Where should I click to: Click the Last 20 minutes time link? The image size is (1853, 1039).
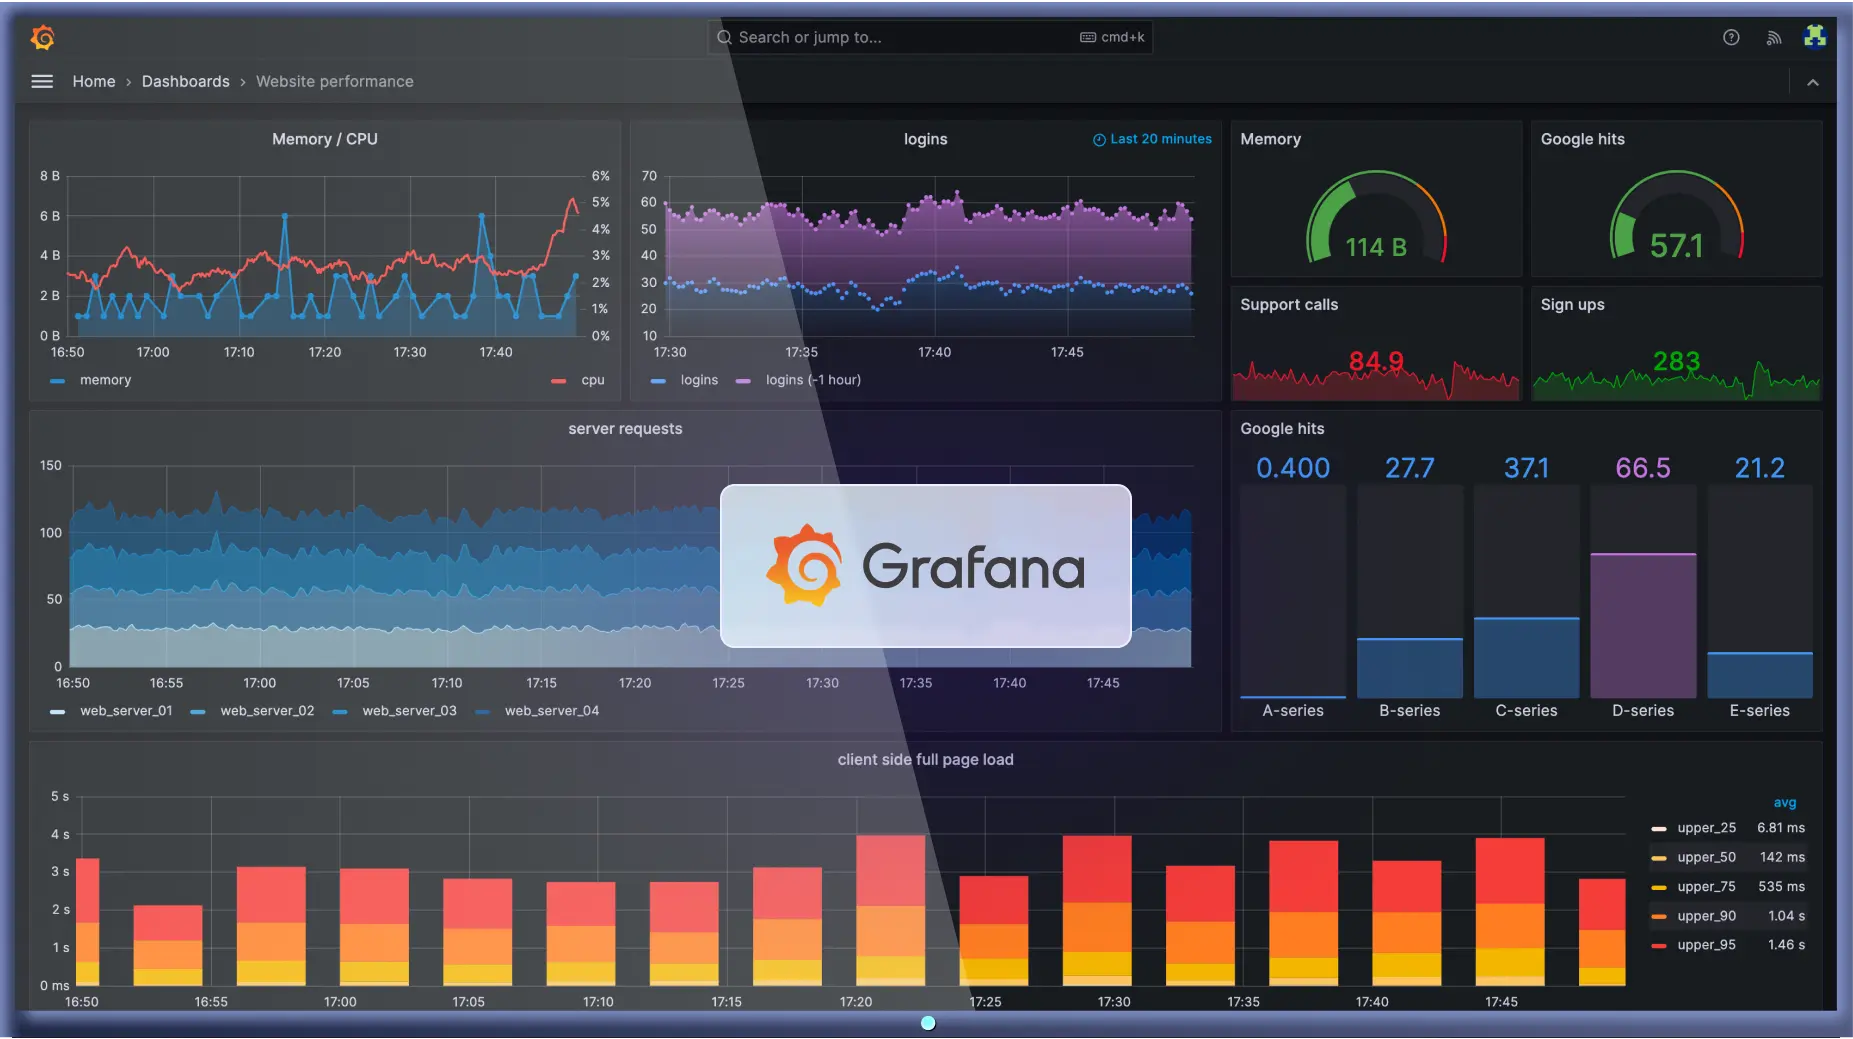[x=1160, y=140]
